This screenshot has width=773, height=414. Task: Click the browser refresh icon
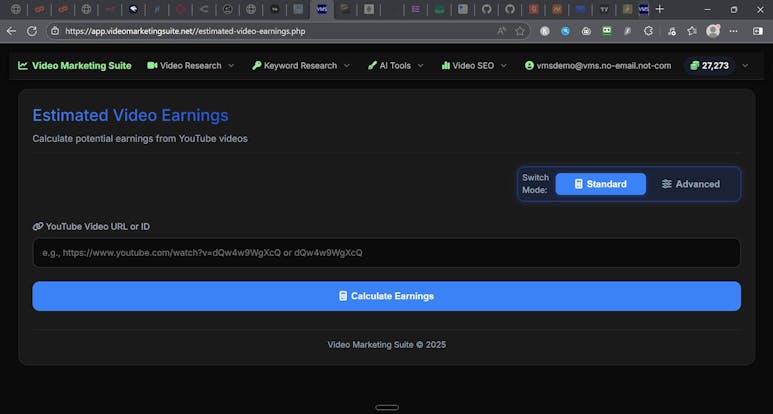click(x=31, y=31)
